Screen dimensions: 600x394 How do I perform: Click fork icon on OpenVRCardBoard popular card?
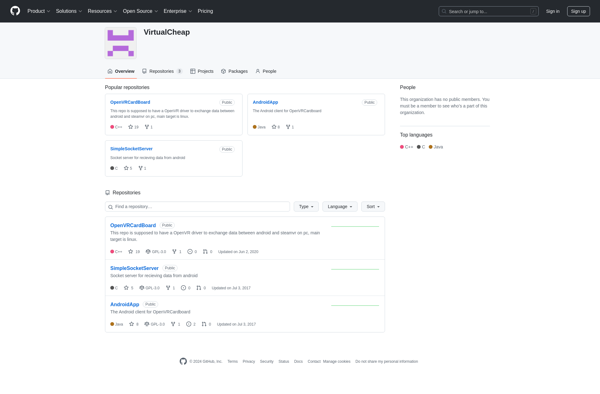(147, 127)
